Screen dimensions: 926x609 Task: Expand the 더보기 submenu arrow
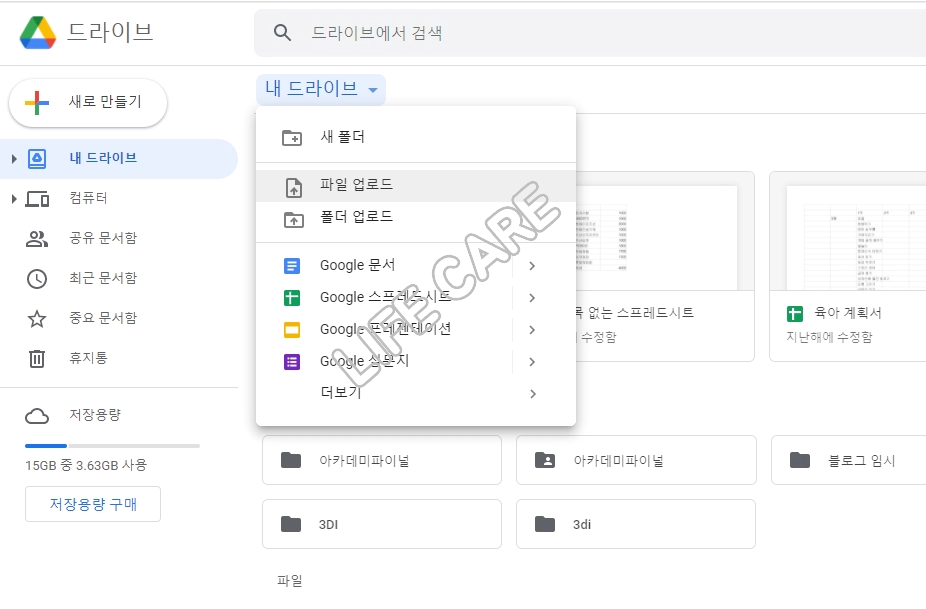(533, 394)
